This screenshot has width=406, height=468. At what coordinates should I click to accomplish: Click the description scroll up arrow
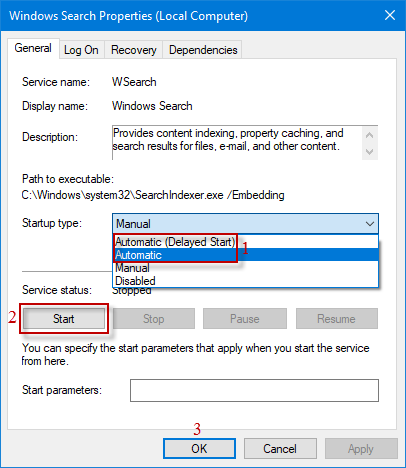pos(369,135)
